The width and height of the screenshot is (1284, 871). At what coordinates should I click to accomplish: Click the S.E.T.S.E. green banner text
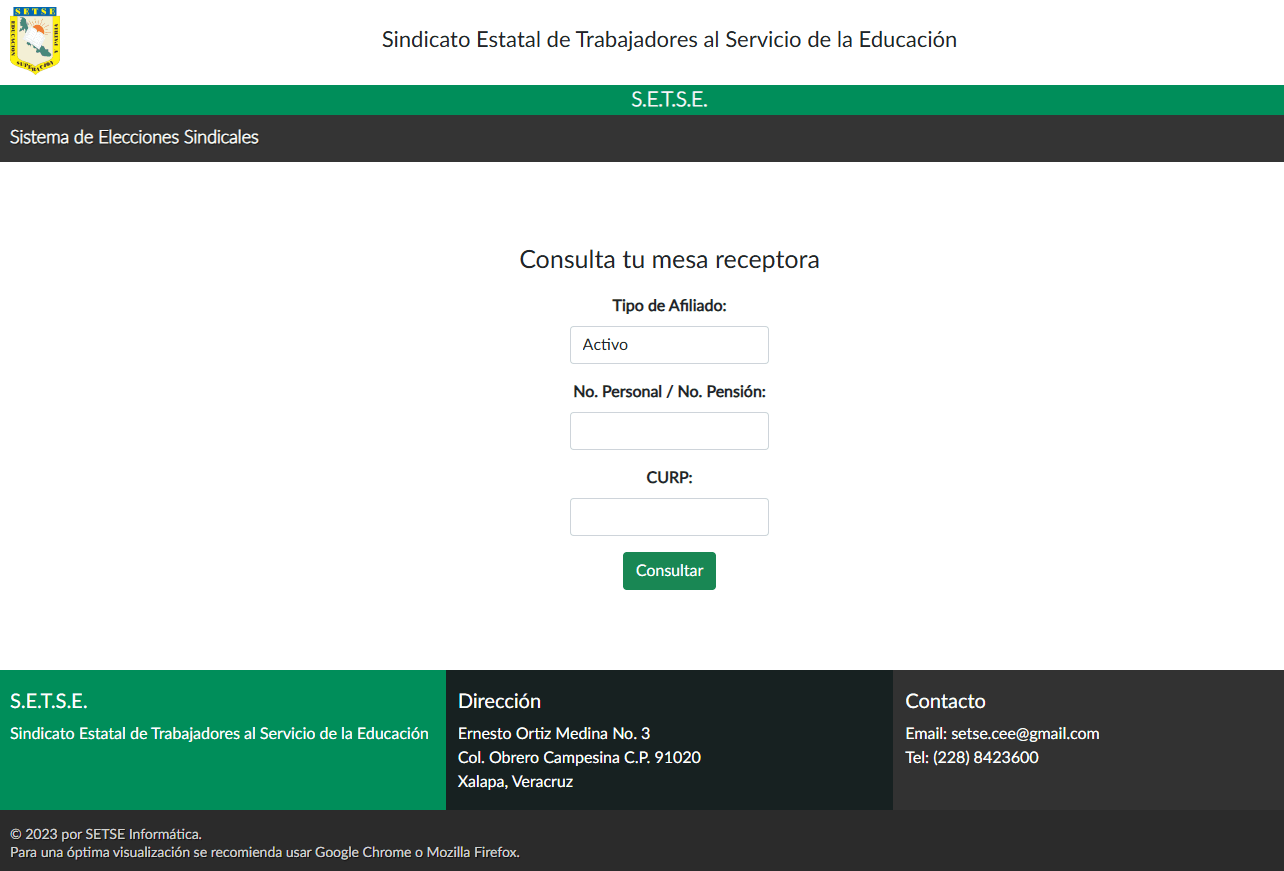pos(669,100)
